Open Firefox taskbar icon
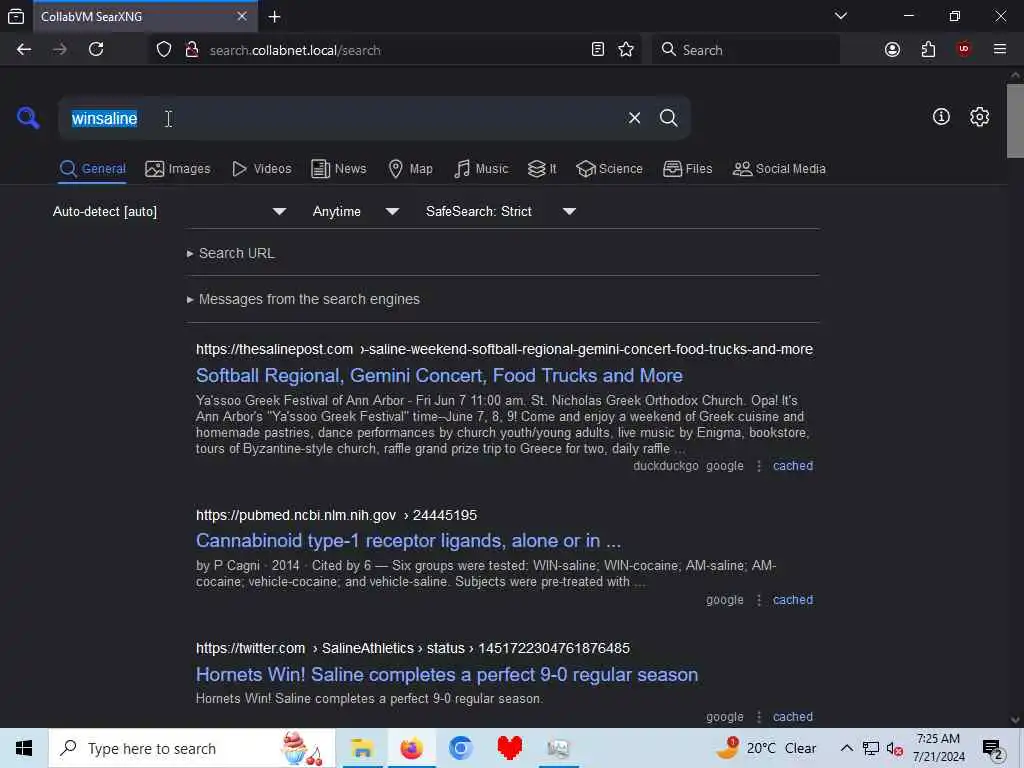This screenshot has height=768, width=1024. click(411, 748)
